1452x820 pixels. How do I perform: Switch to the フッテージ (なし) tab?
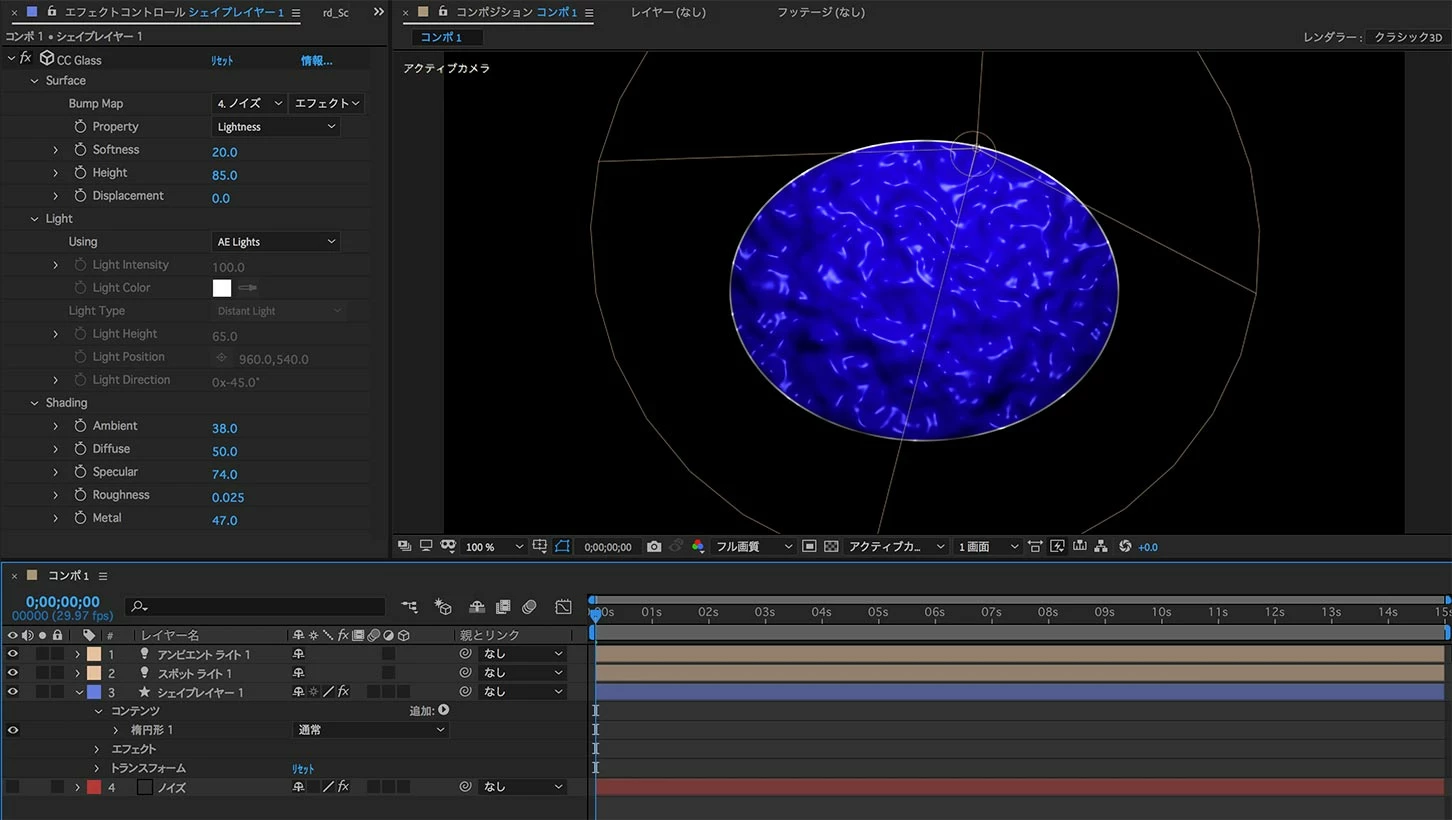[x=821, y=12]
